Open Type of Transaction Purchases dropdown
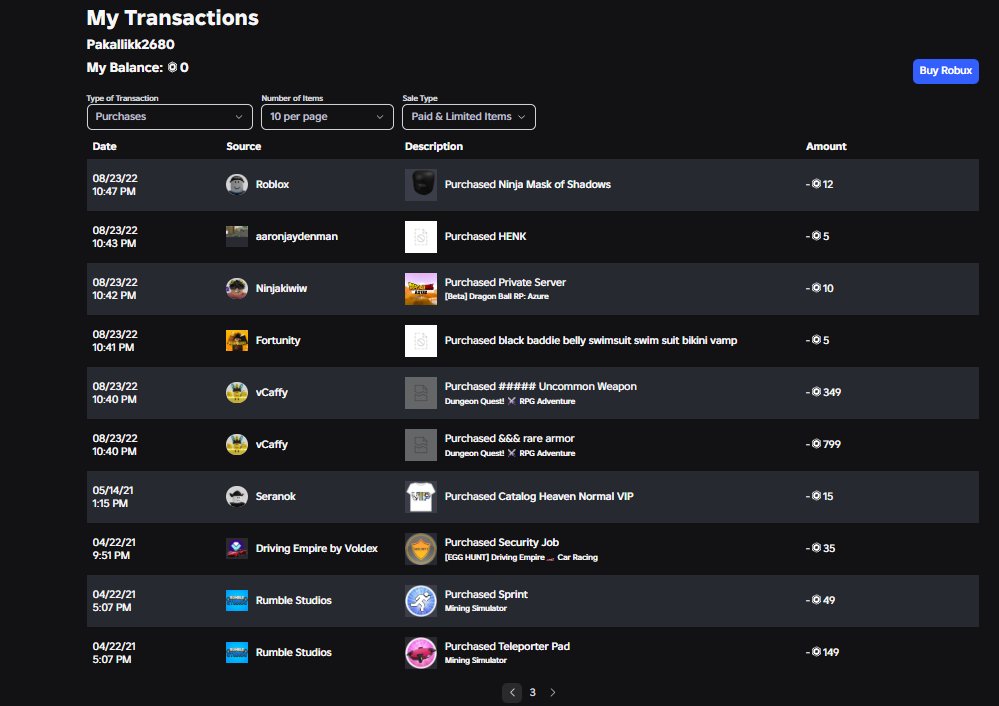This screenshot has height=706, width=999. [169, 117]
